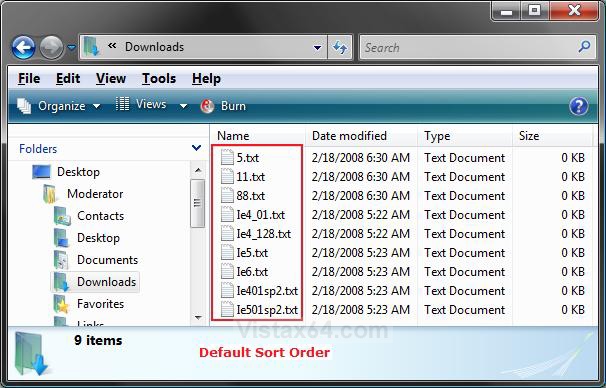Select the top Desktop tree item

pyautogui.click(x=78, y=172)
